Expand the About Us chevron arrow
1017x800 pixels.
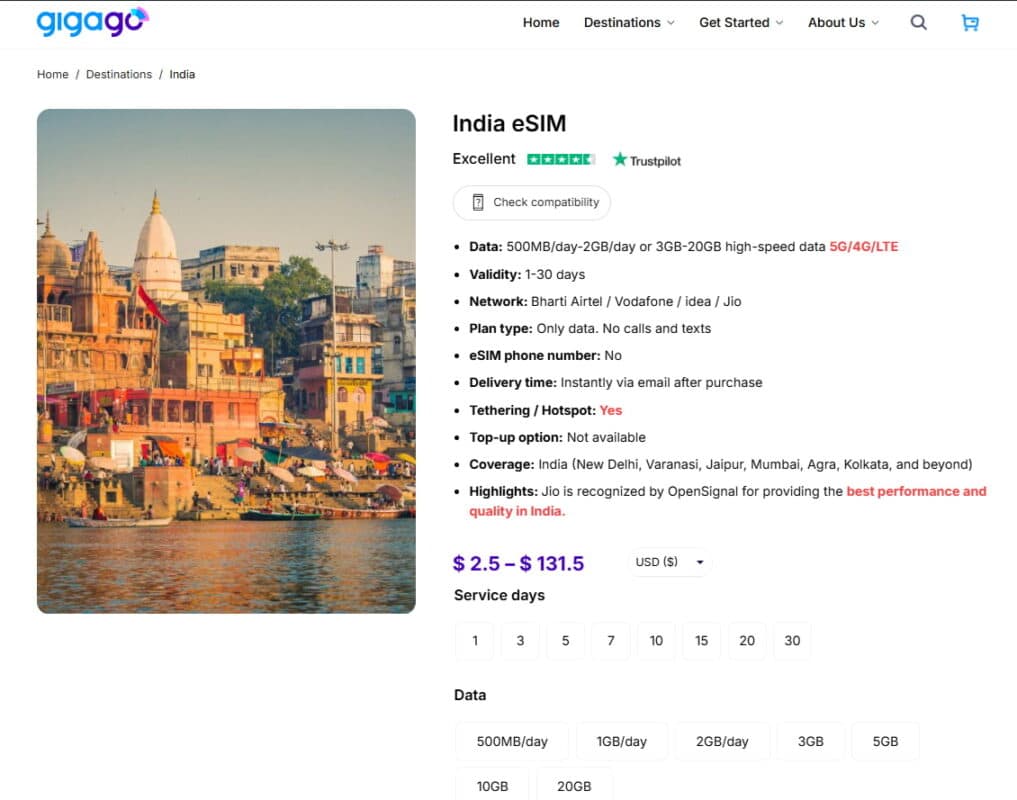[875, 23]
